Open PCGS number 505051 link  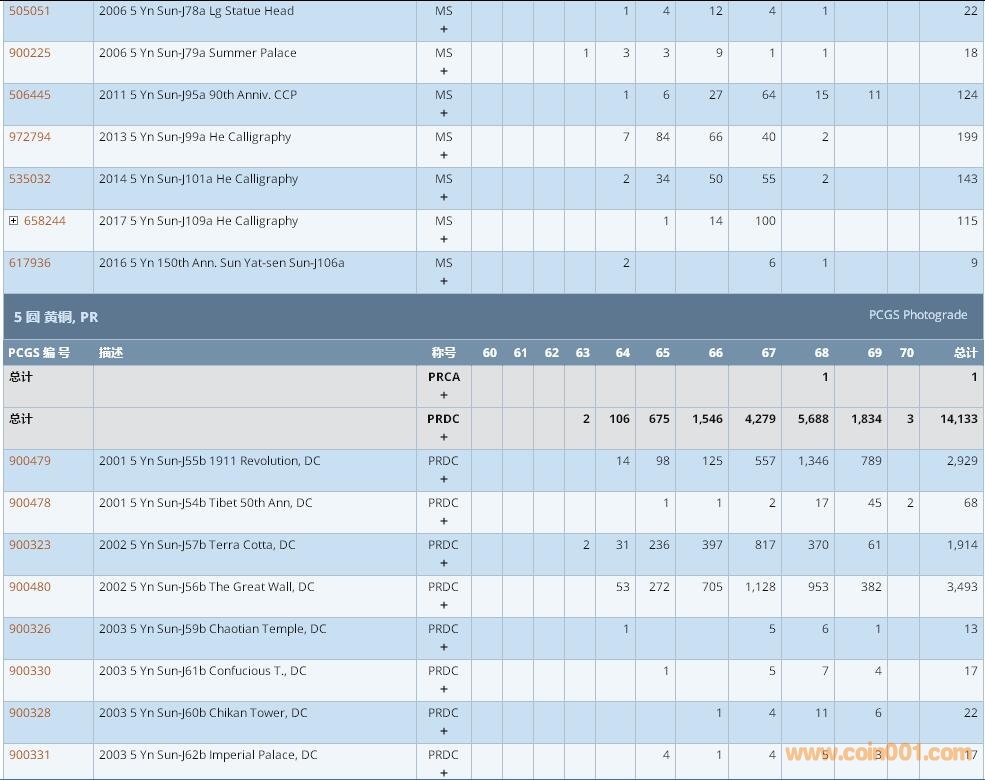29,11
